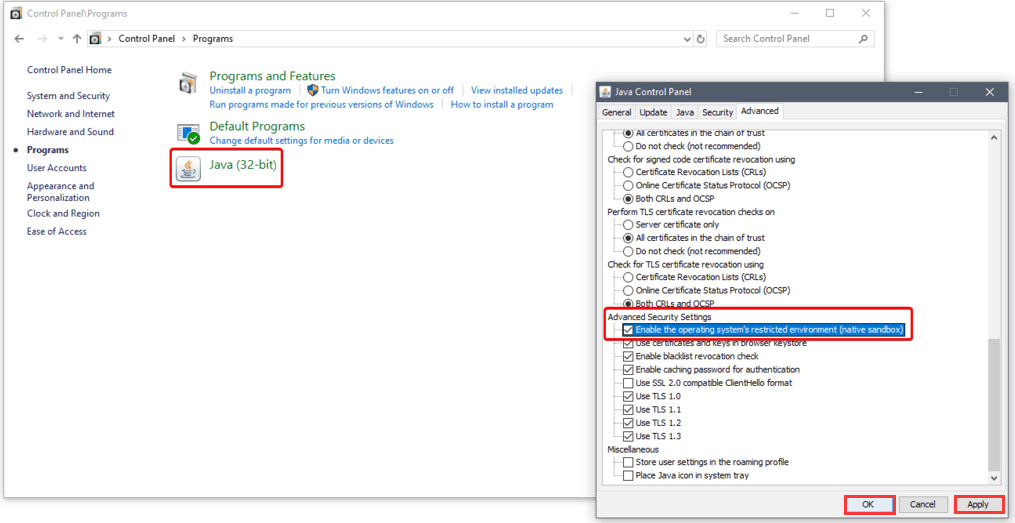Screen dimensions: 1015x523
Task: Click Cancel in Java Control Panel
Action: point(922,504)
